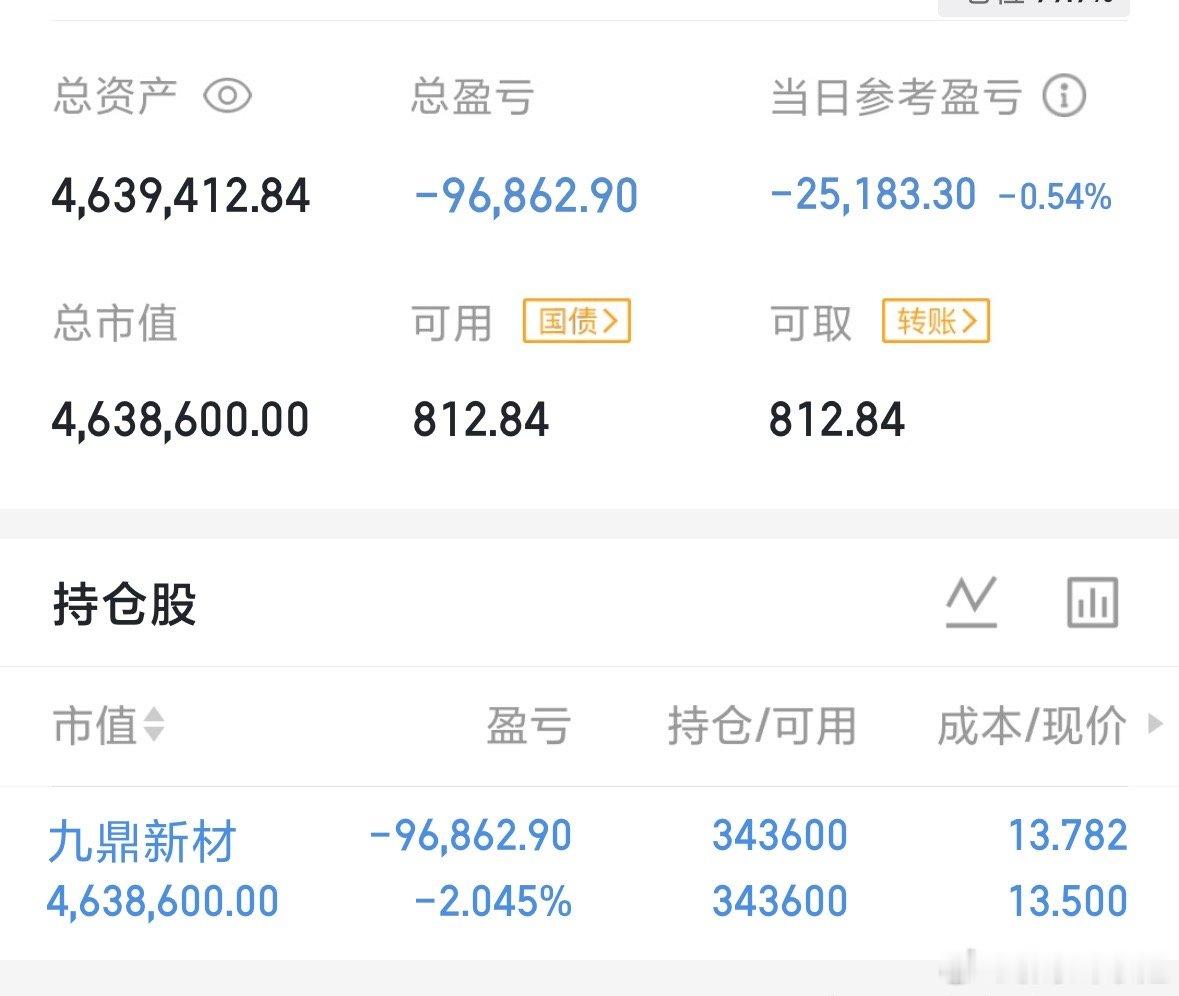Tap total profit-loss value -96,862.90
The width and height of the screenshot is (1179, 996).
coord(526,195)
